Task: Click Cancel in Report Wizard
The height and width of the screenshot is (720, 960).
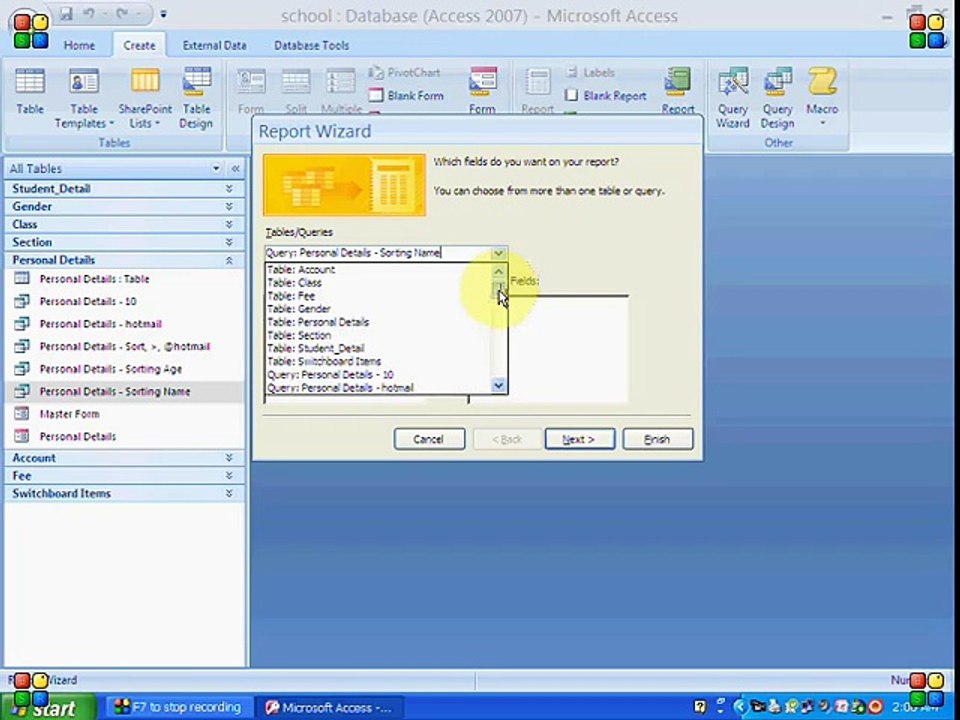Action: click(x=429, y=439)
